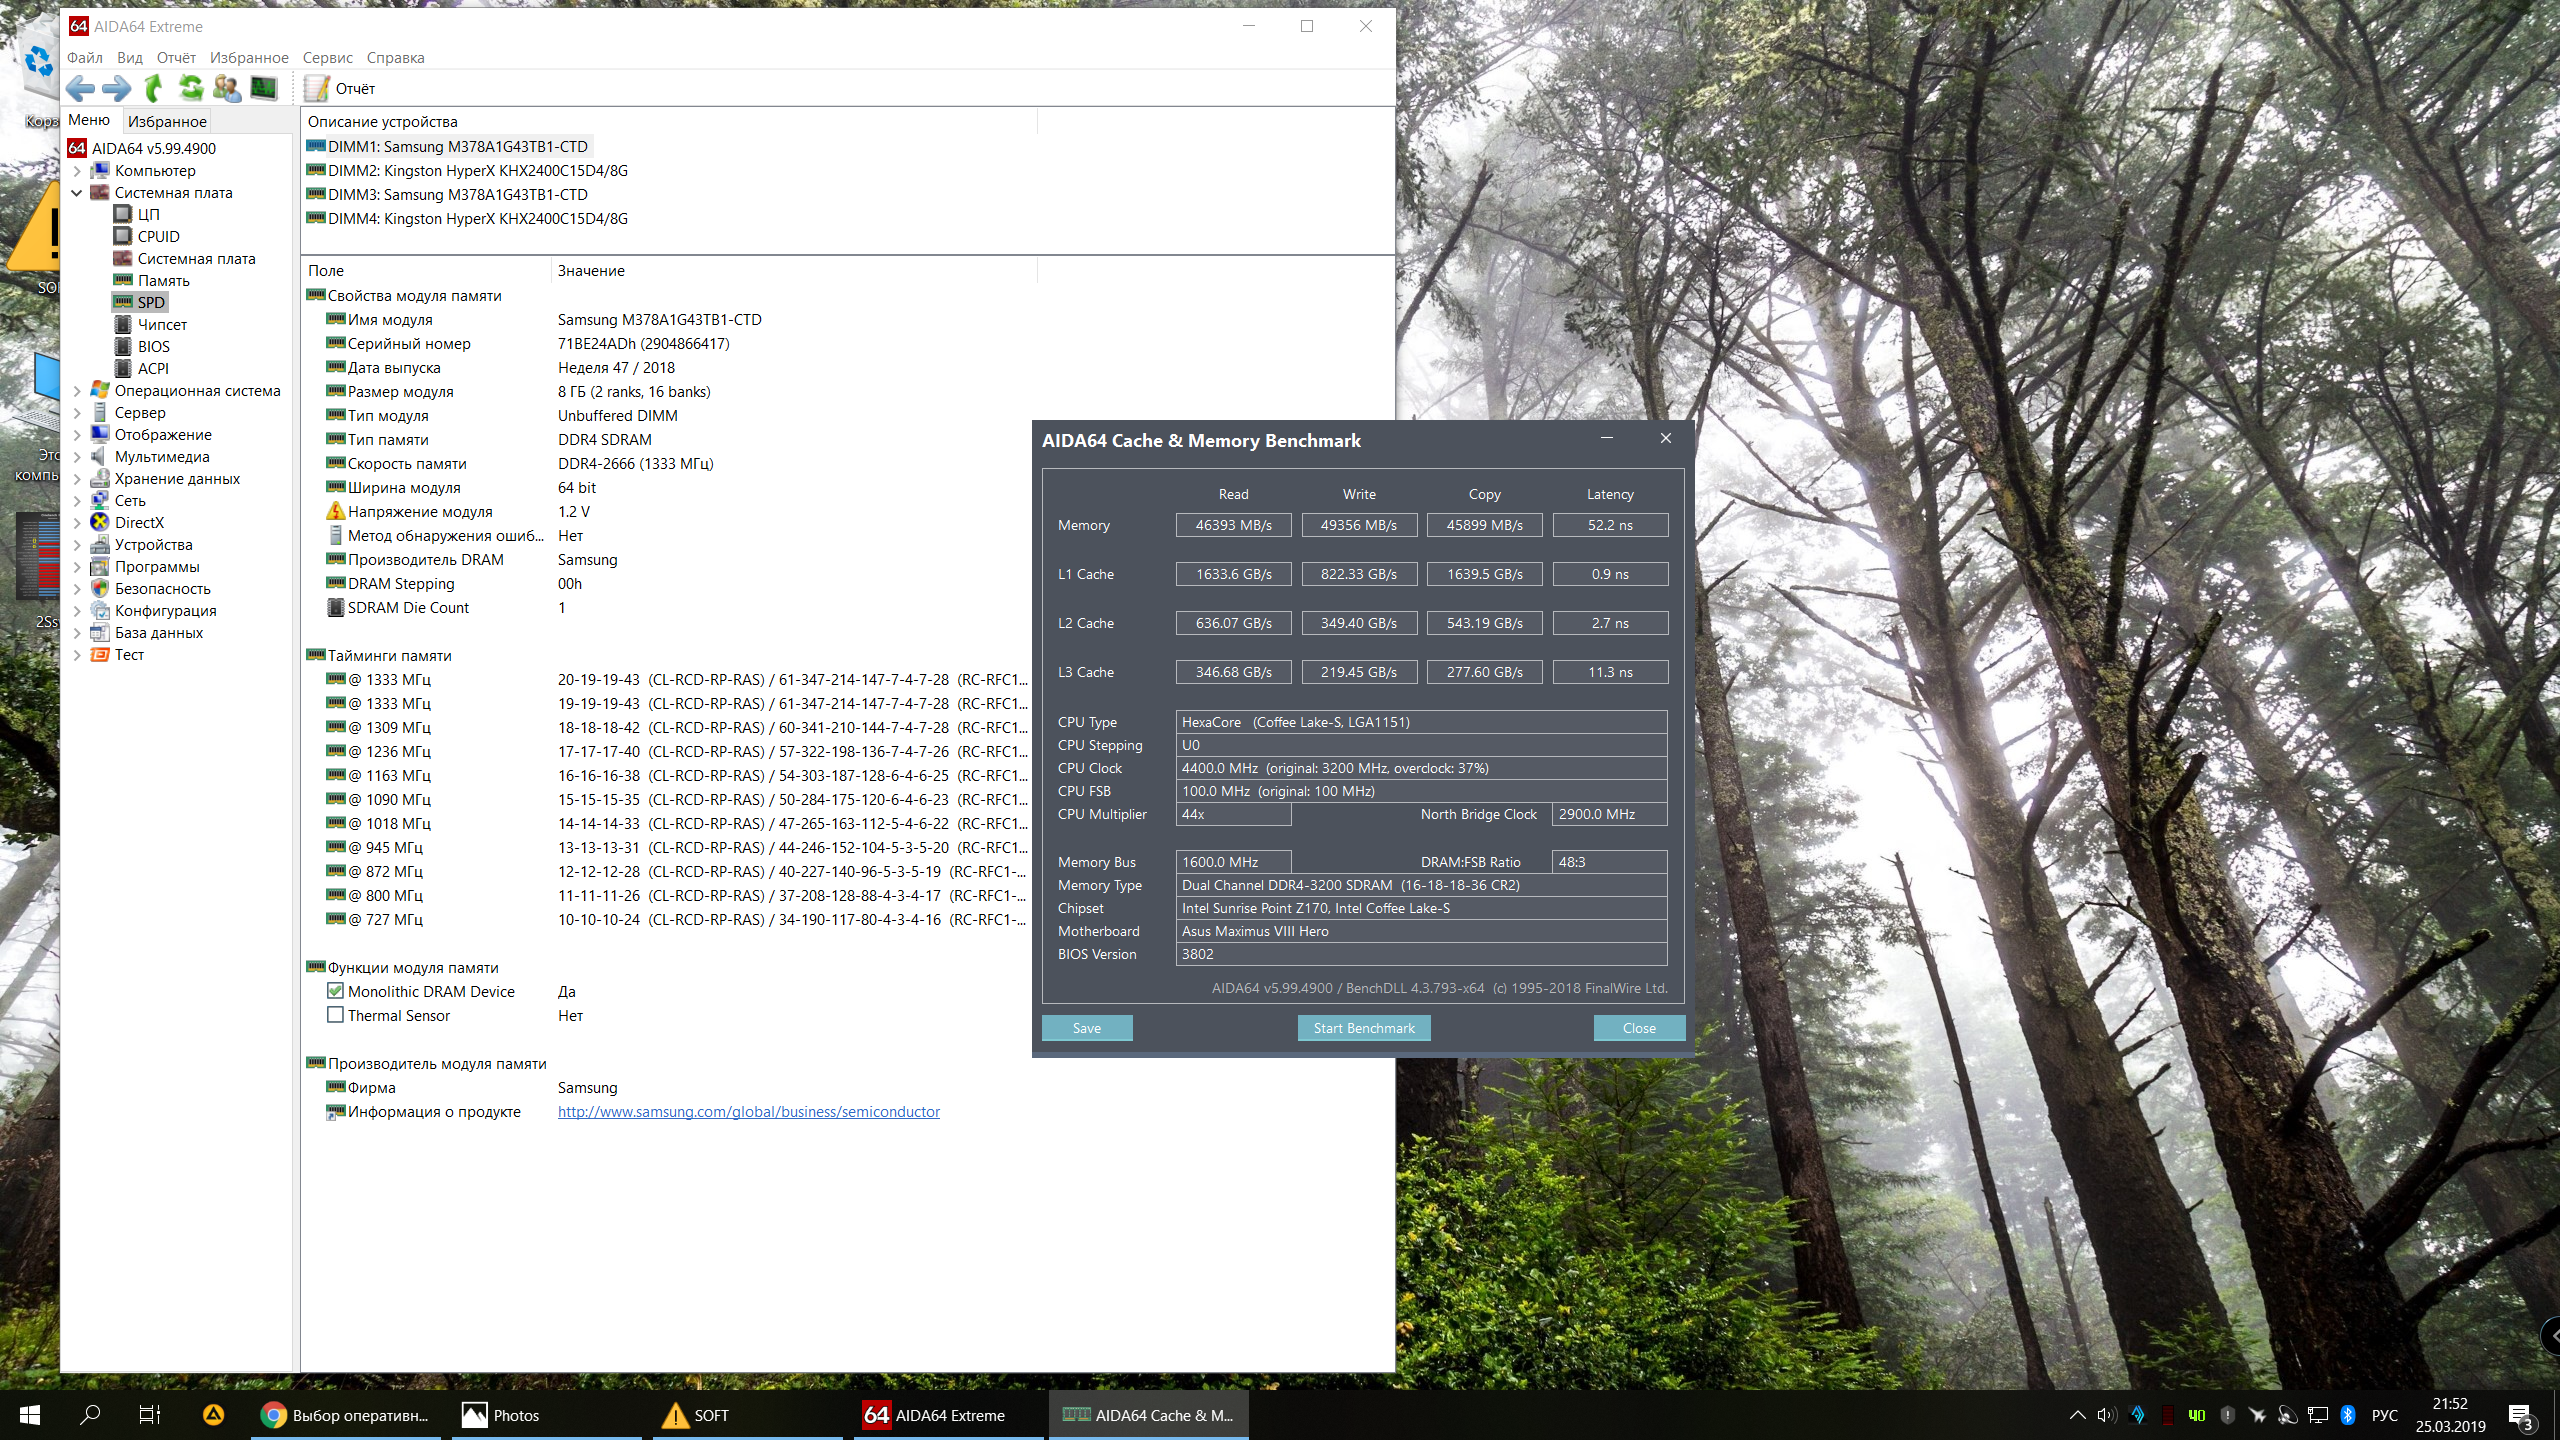The height and width of the screenshot is (1440, 2560).
Task: Open the samsung.com semiconductor link
Action: (748, 1112)
